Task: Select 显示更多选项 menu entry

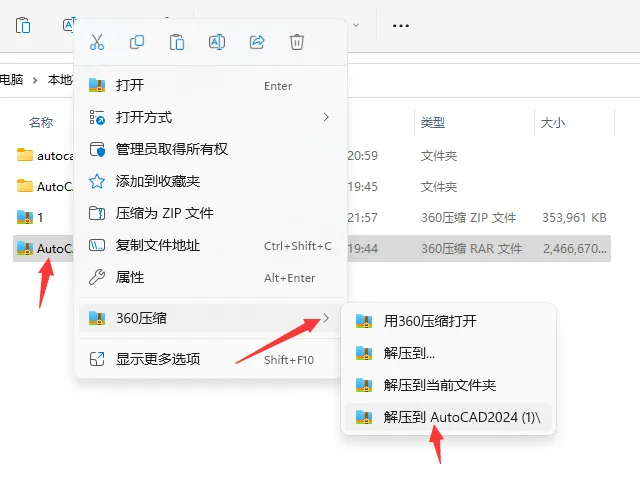Action: pos(211,359)
